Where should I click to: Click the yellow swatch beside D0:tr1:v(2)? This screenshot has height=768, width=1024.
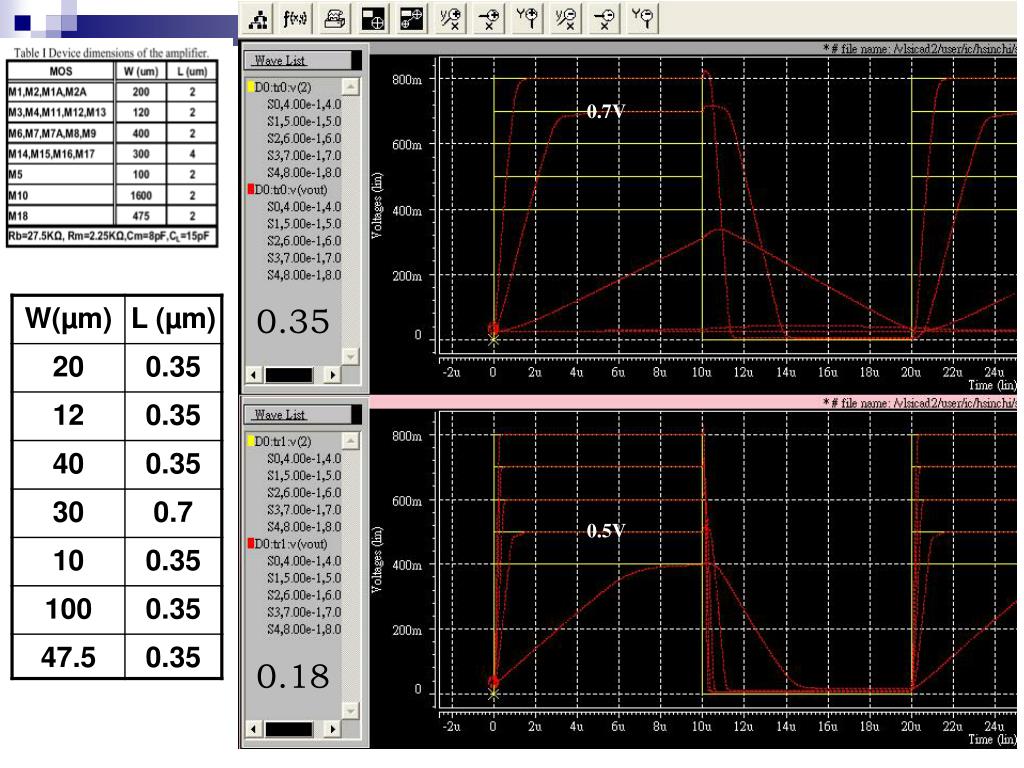click(x=250, y=441)
